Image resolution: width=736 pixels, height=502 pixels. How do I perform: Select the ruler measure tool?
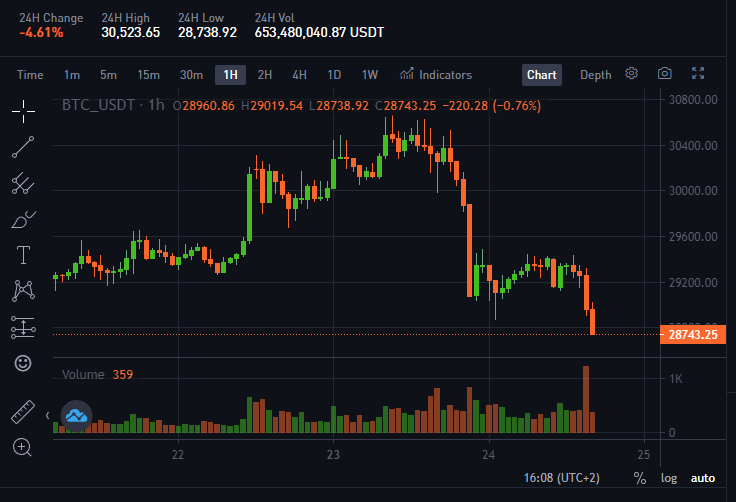23,412
